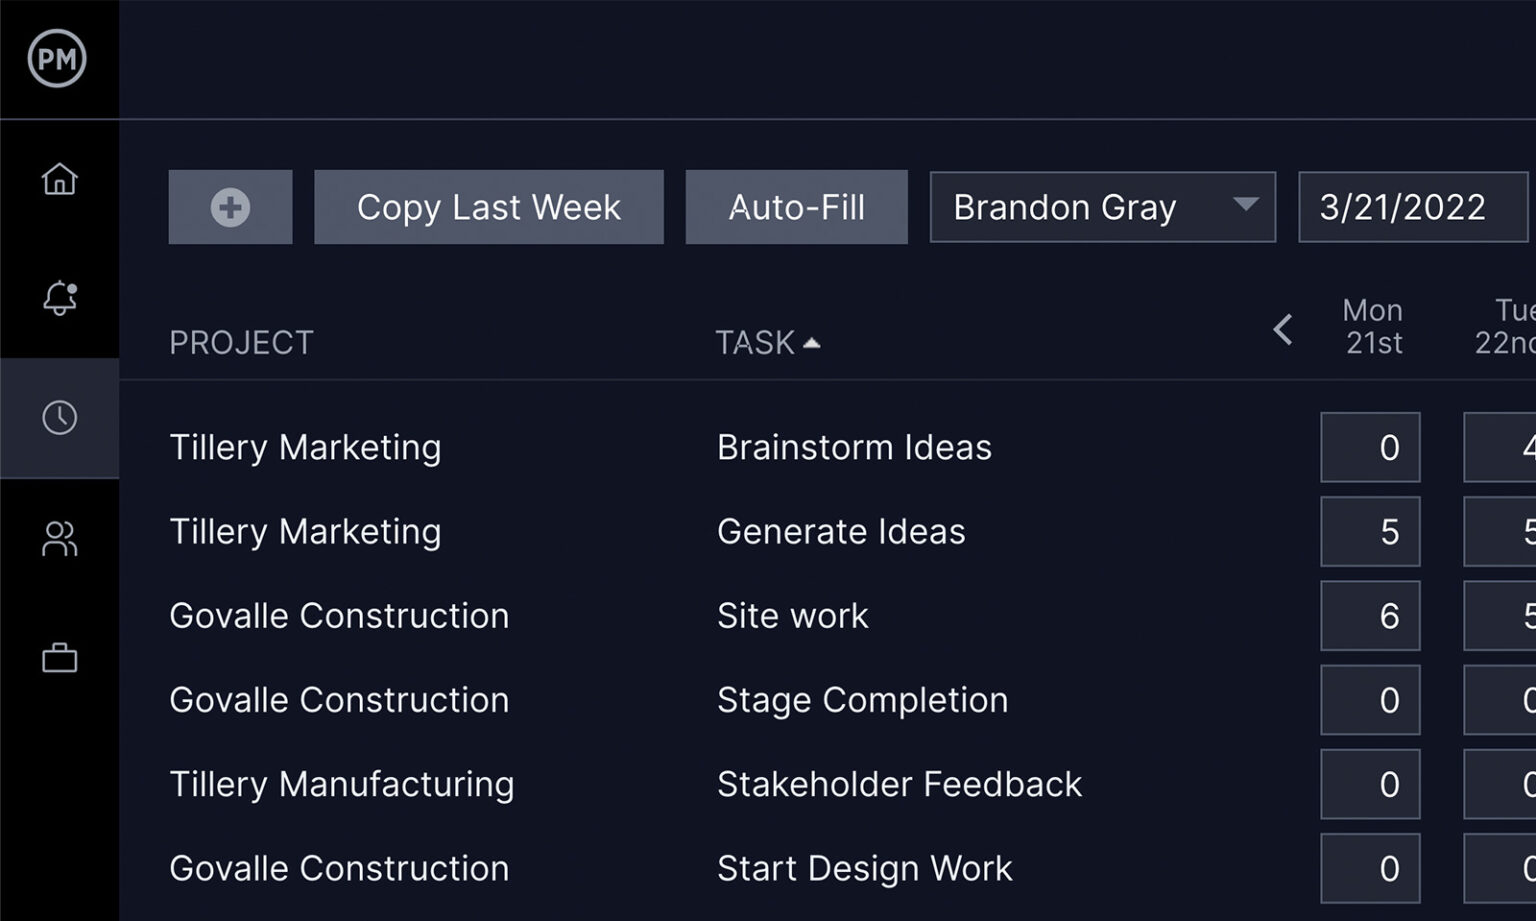The width and height of the screenshot is (1536, 921).
Task: Click the PROJECT column header
Action: point(240,342)
